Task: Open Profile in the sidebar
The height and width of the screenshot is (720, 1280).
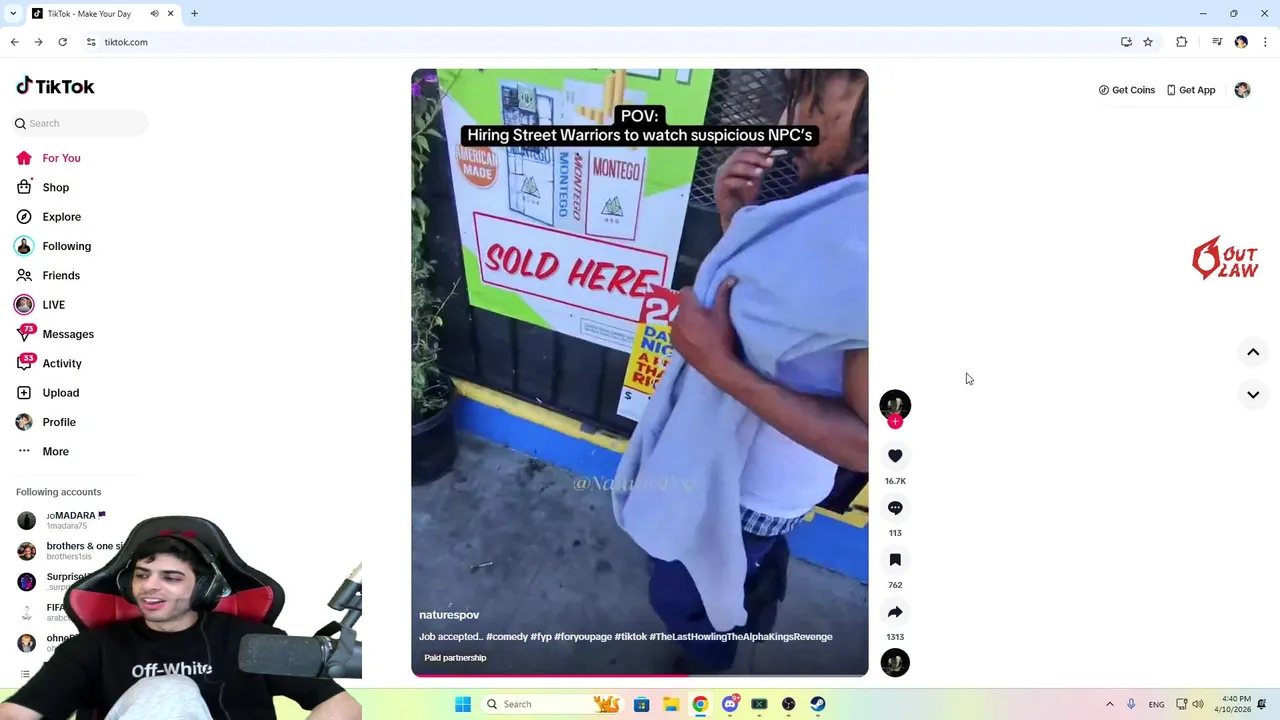Action: (x=59, y=422)
